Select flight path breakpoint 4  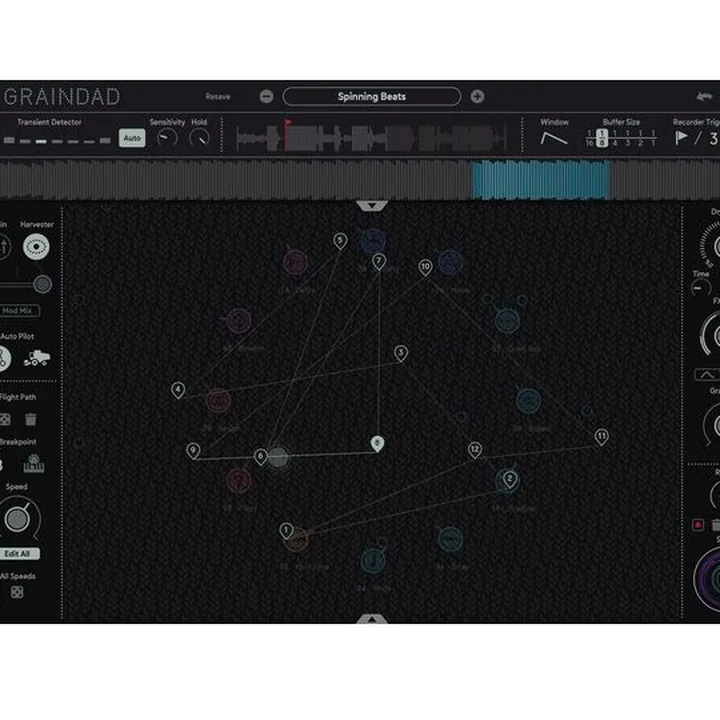click(x=178, y=390)
